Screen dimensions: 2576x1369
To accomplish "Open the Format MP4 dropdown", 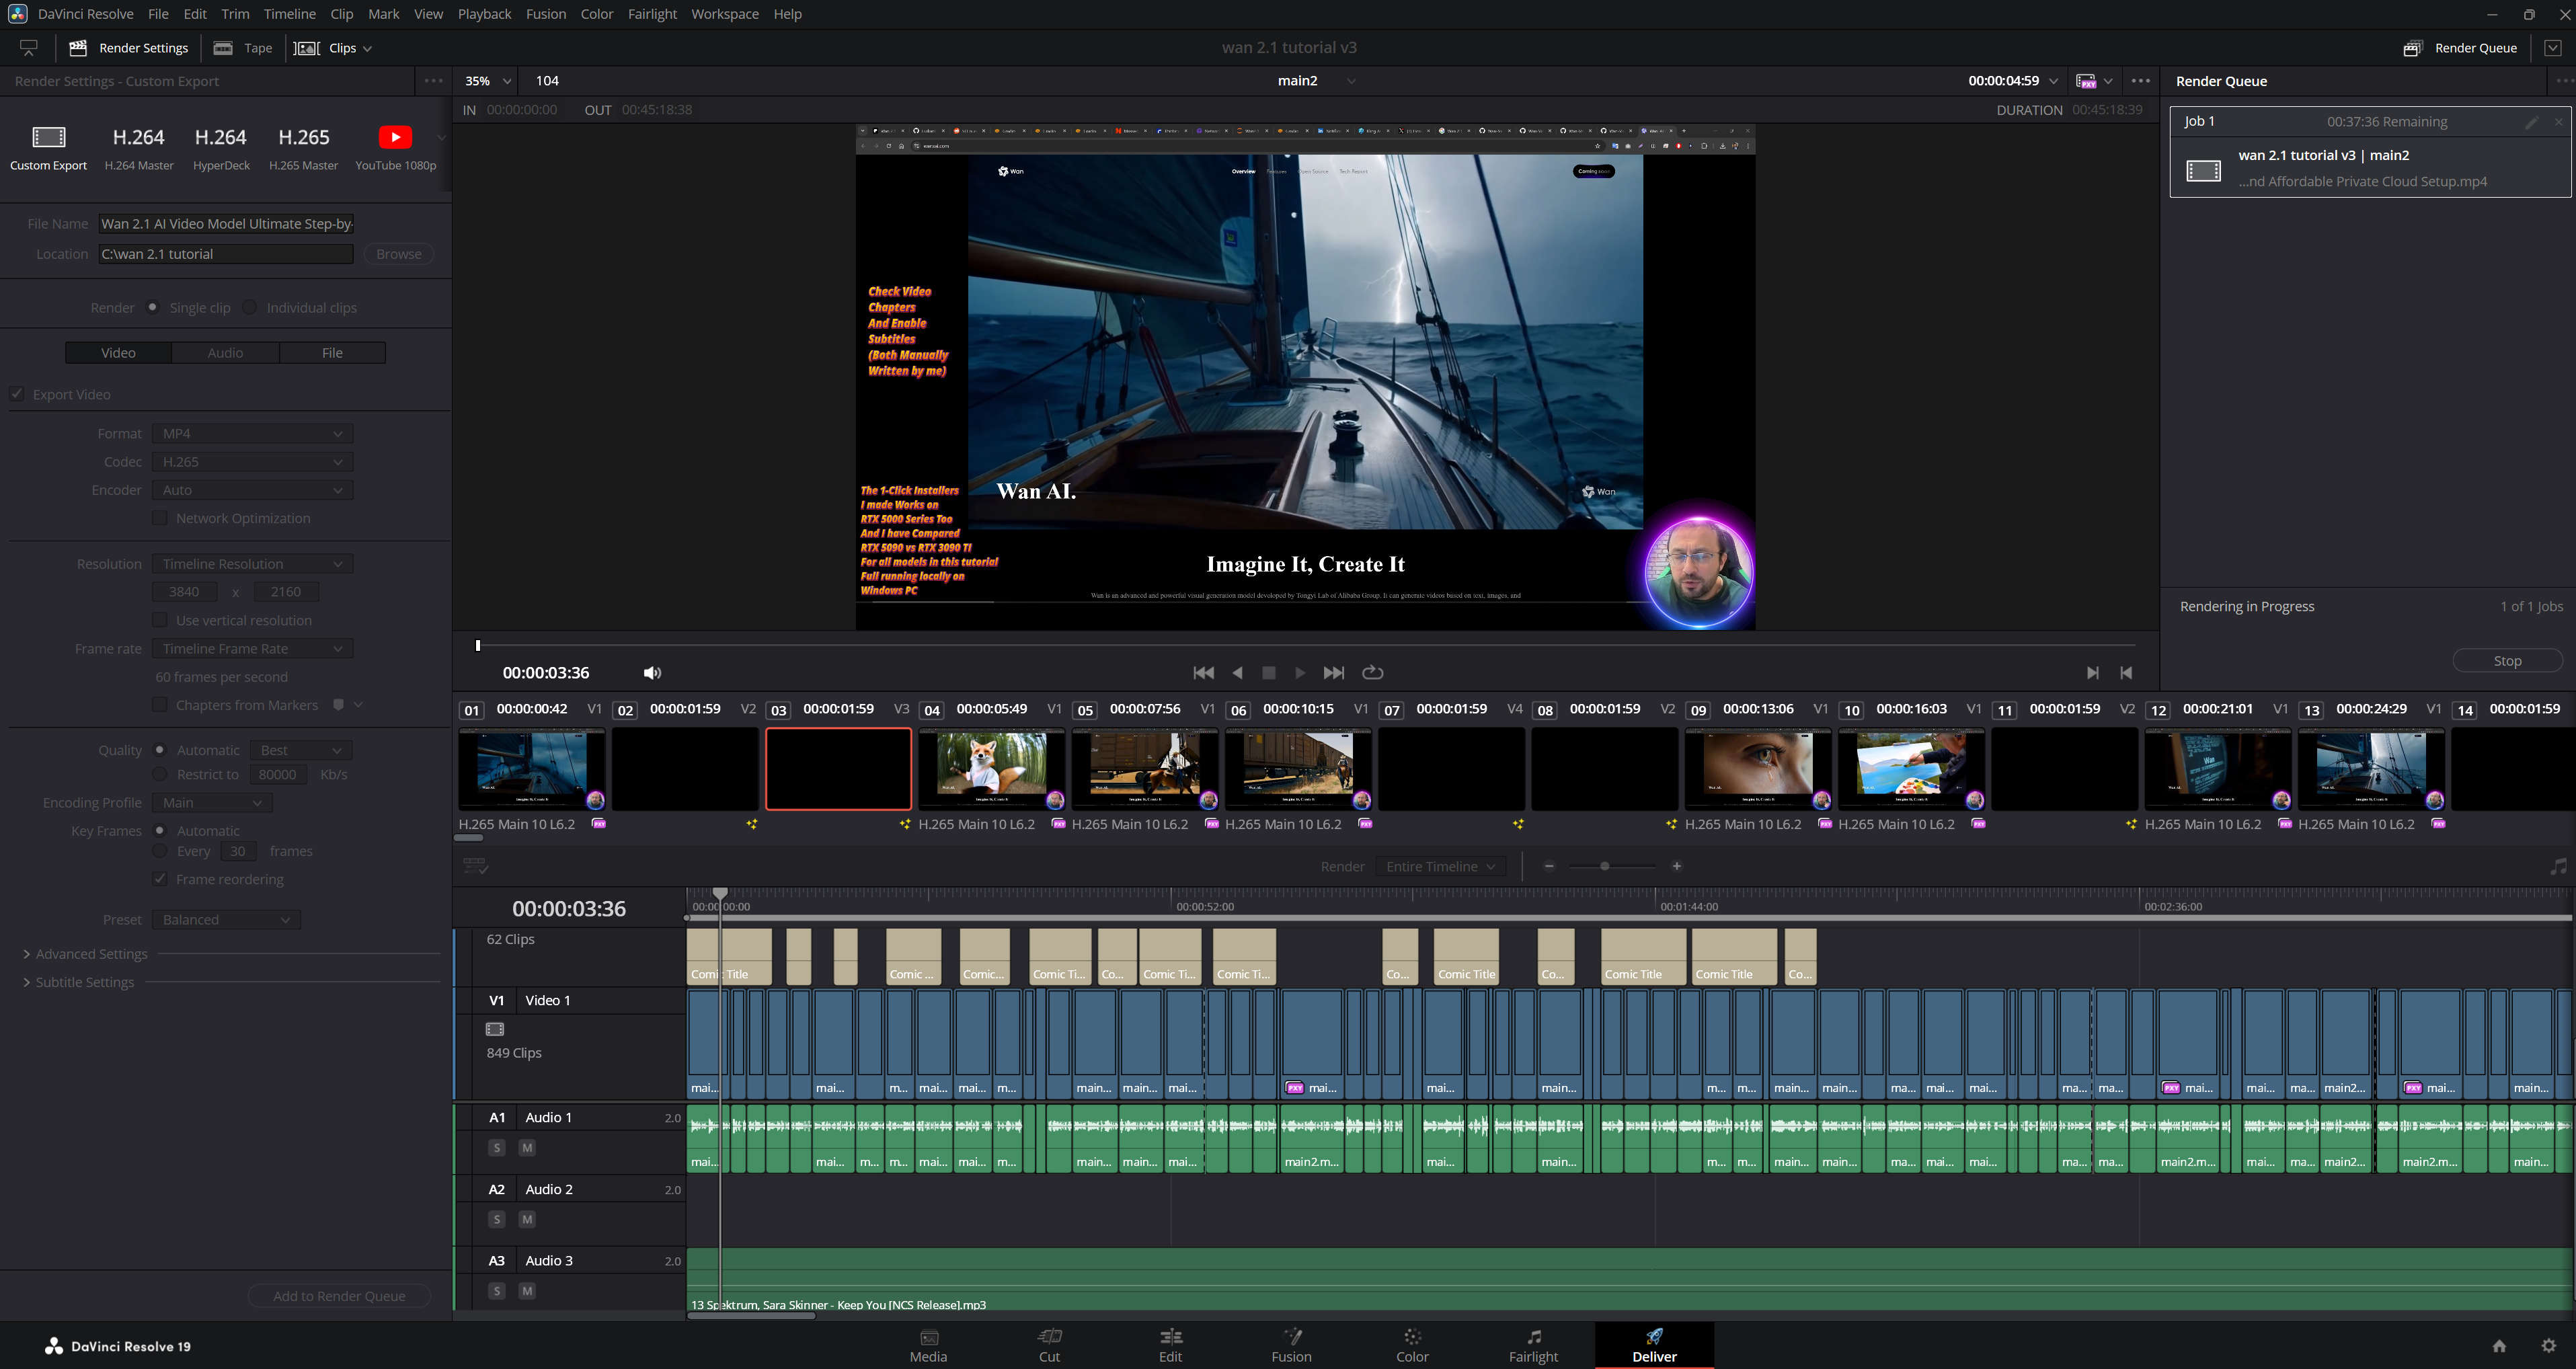I will tap(252, 434).
